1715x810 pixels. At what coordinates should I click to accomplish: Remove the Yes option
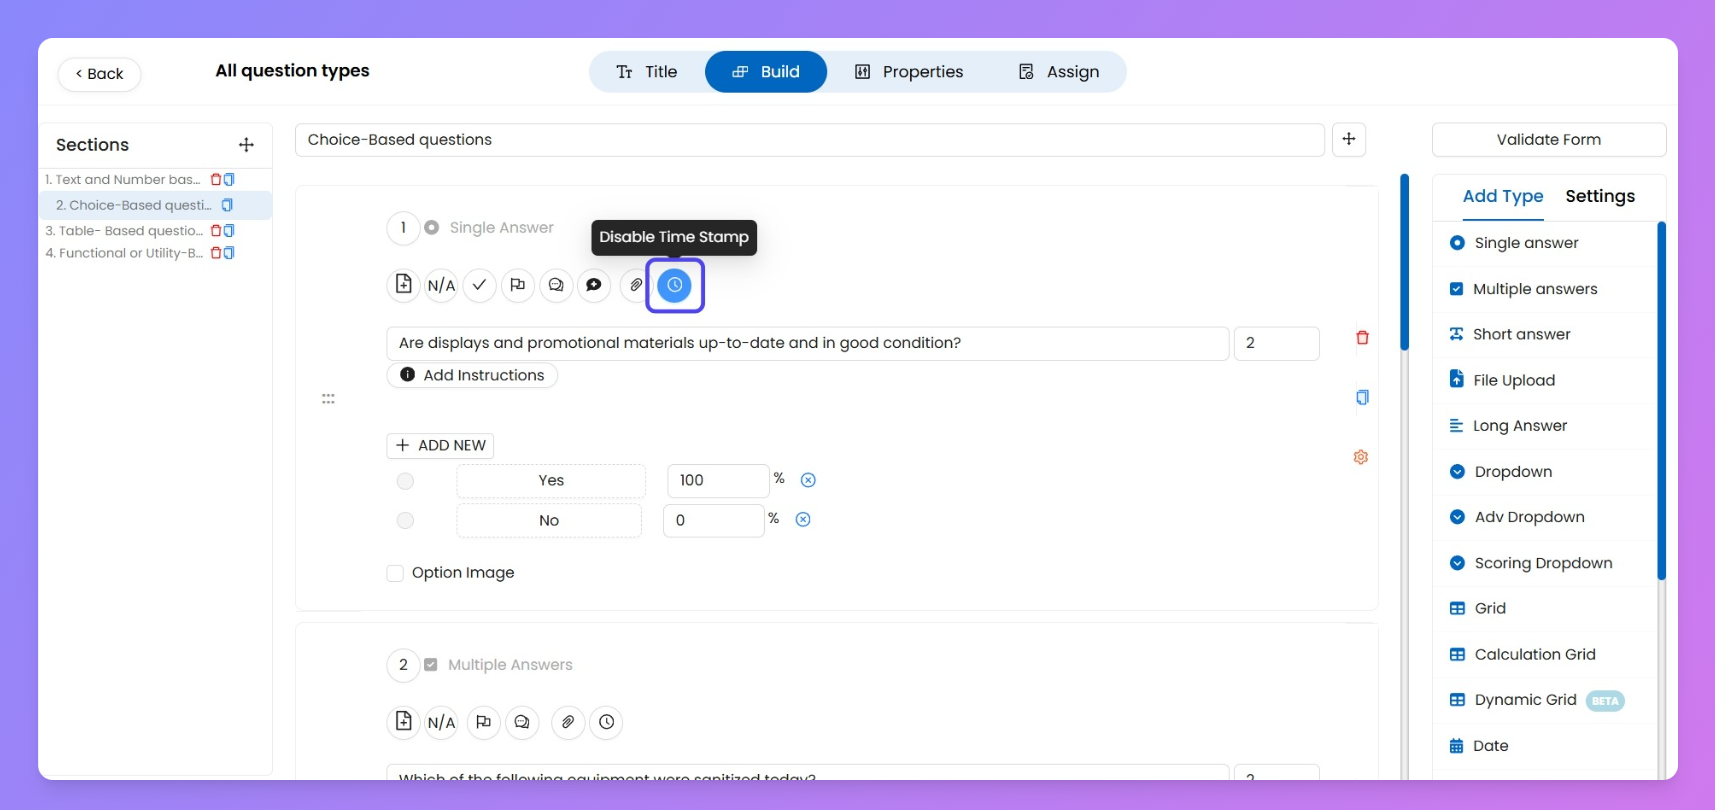point(808,480)
